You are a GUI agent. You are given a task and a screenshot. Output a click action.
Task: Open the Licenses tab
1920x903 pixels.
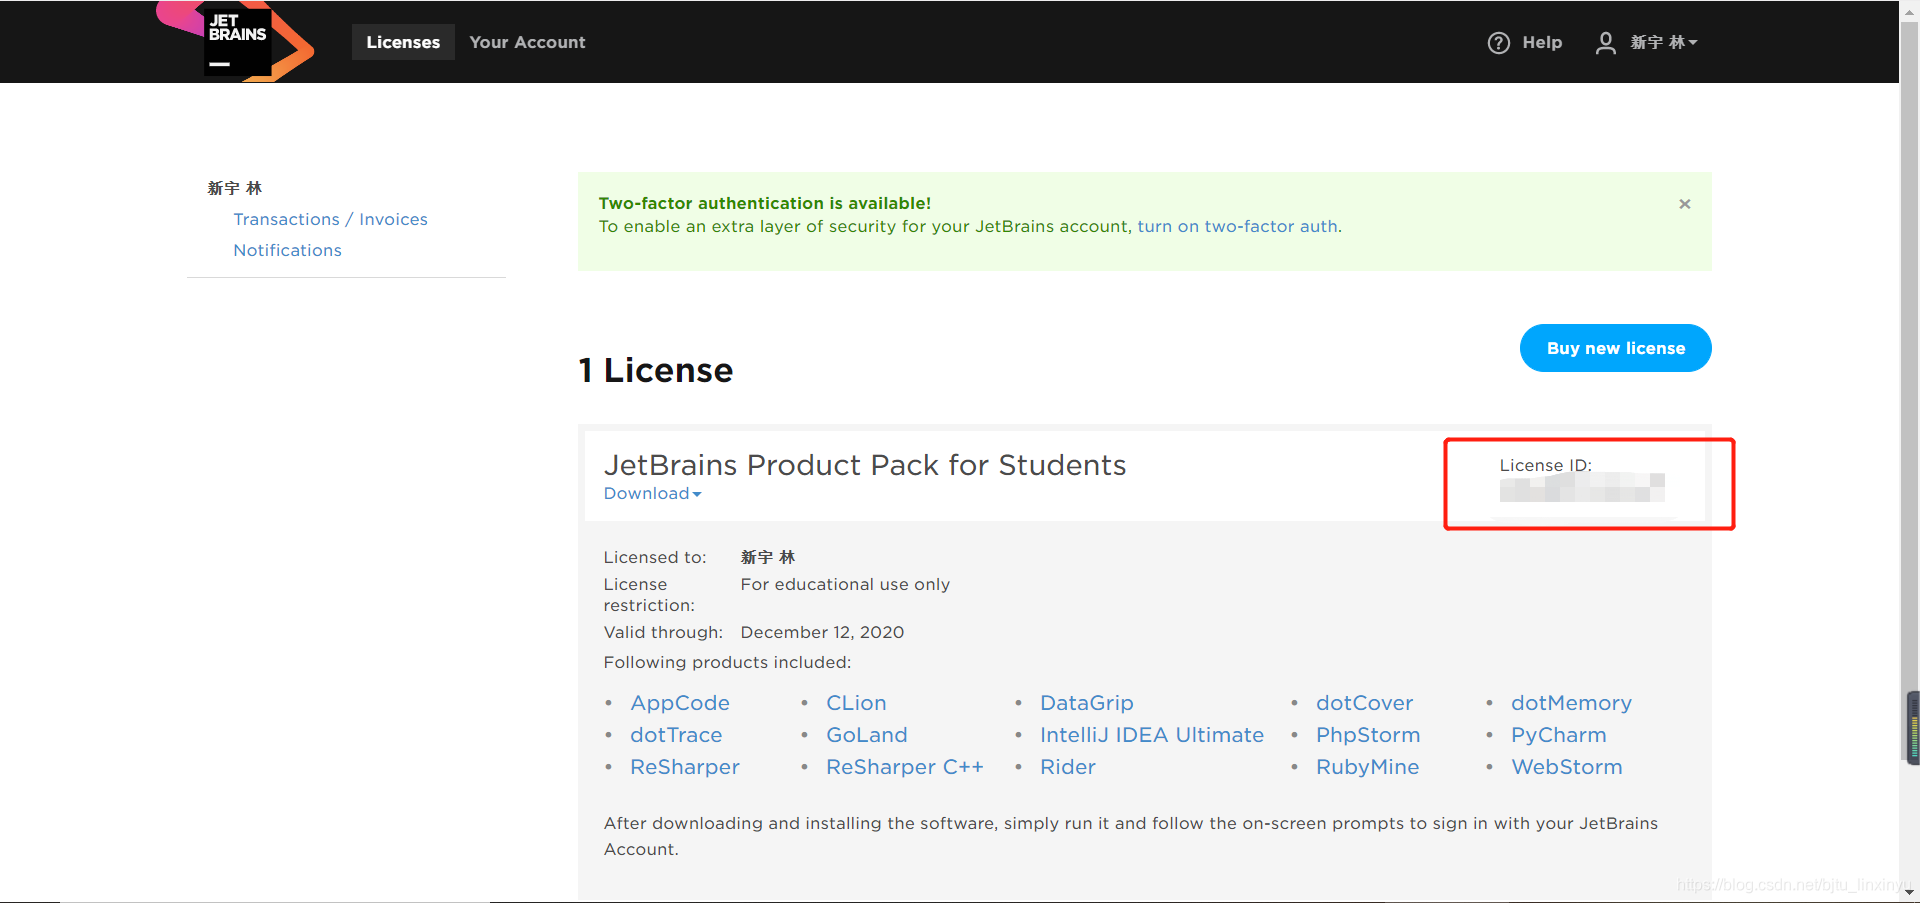click(x=403, y=42)
